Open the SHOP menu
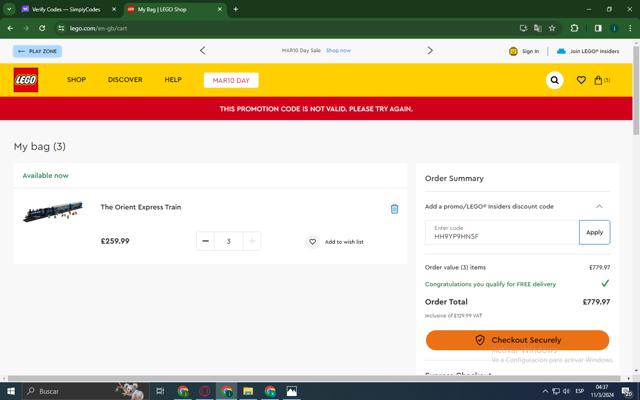 point(76,80)
